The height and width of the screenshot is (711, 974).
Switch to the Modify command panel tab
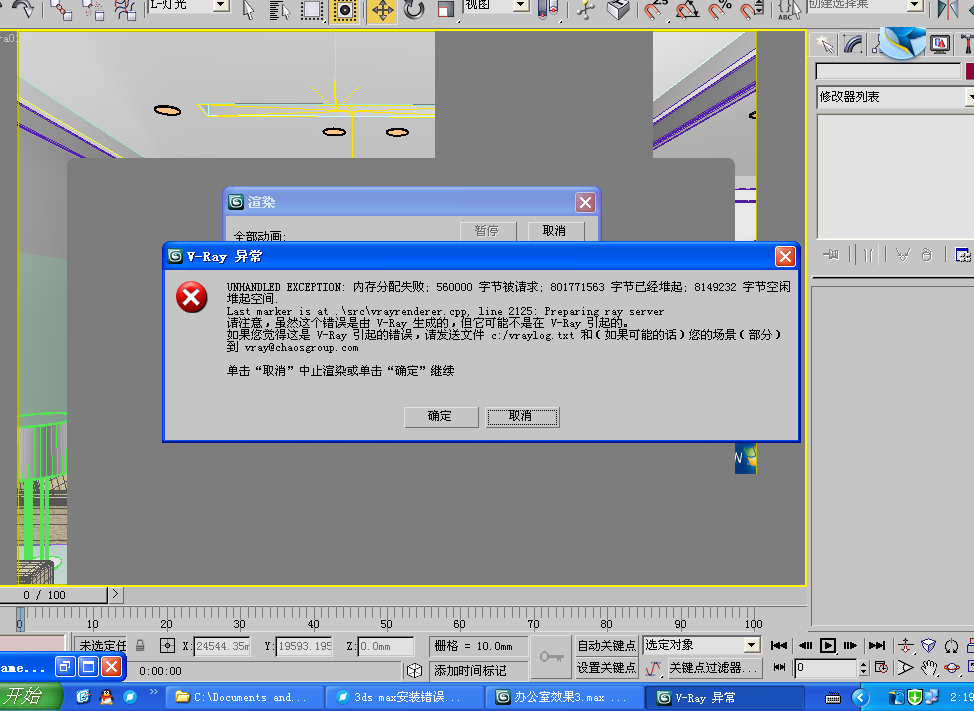coord(853,44)
